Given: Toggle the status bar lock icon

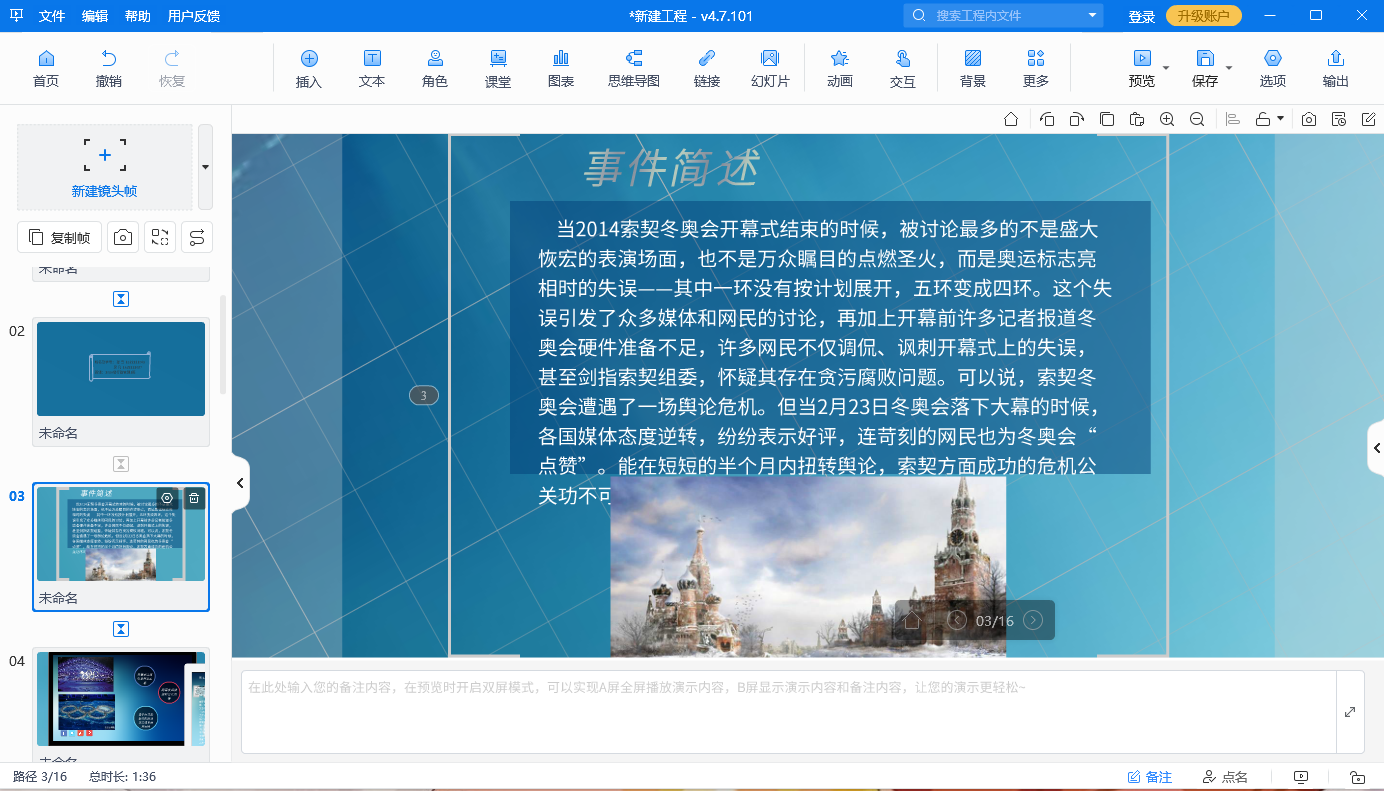Looking at the screenshot, I should click(x=1357, y=777).
